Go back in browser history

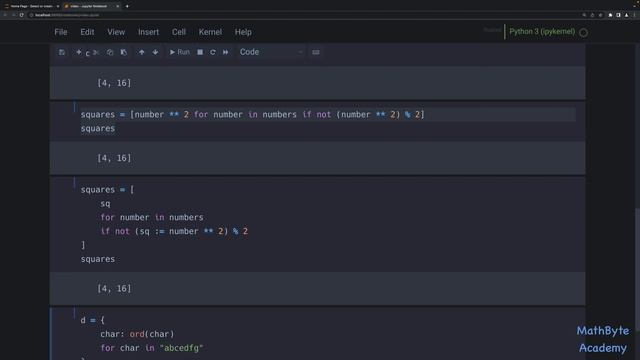[5, 15]
